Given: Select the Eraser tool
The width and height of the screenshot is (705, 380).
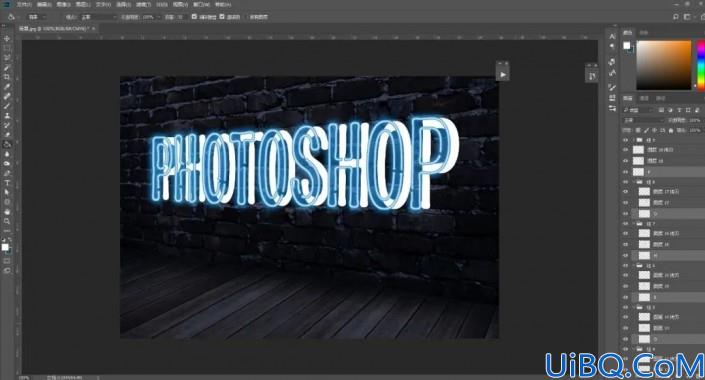Looking at the screenshot, I should [x=7, y=134].
